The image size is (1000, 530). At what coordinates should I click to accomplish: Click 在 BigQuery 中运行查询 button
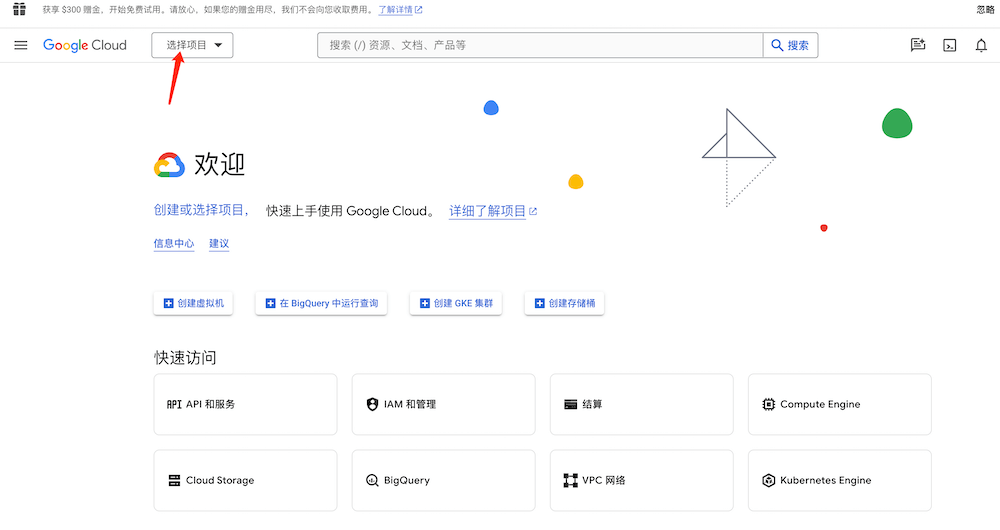tap(321, 303)
